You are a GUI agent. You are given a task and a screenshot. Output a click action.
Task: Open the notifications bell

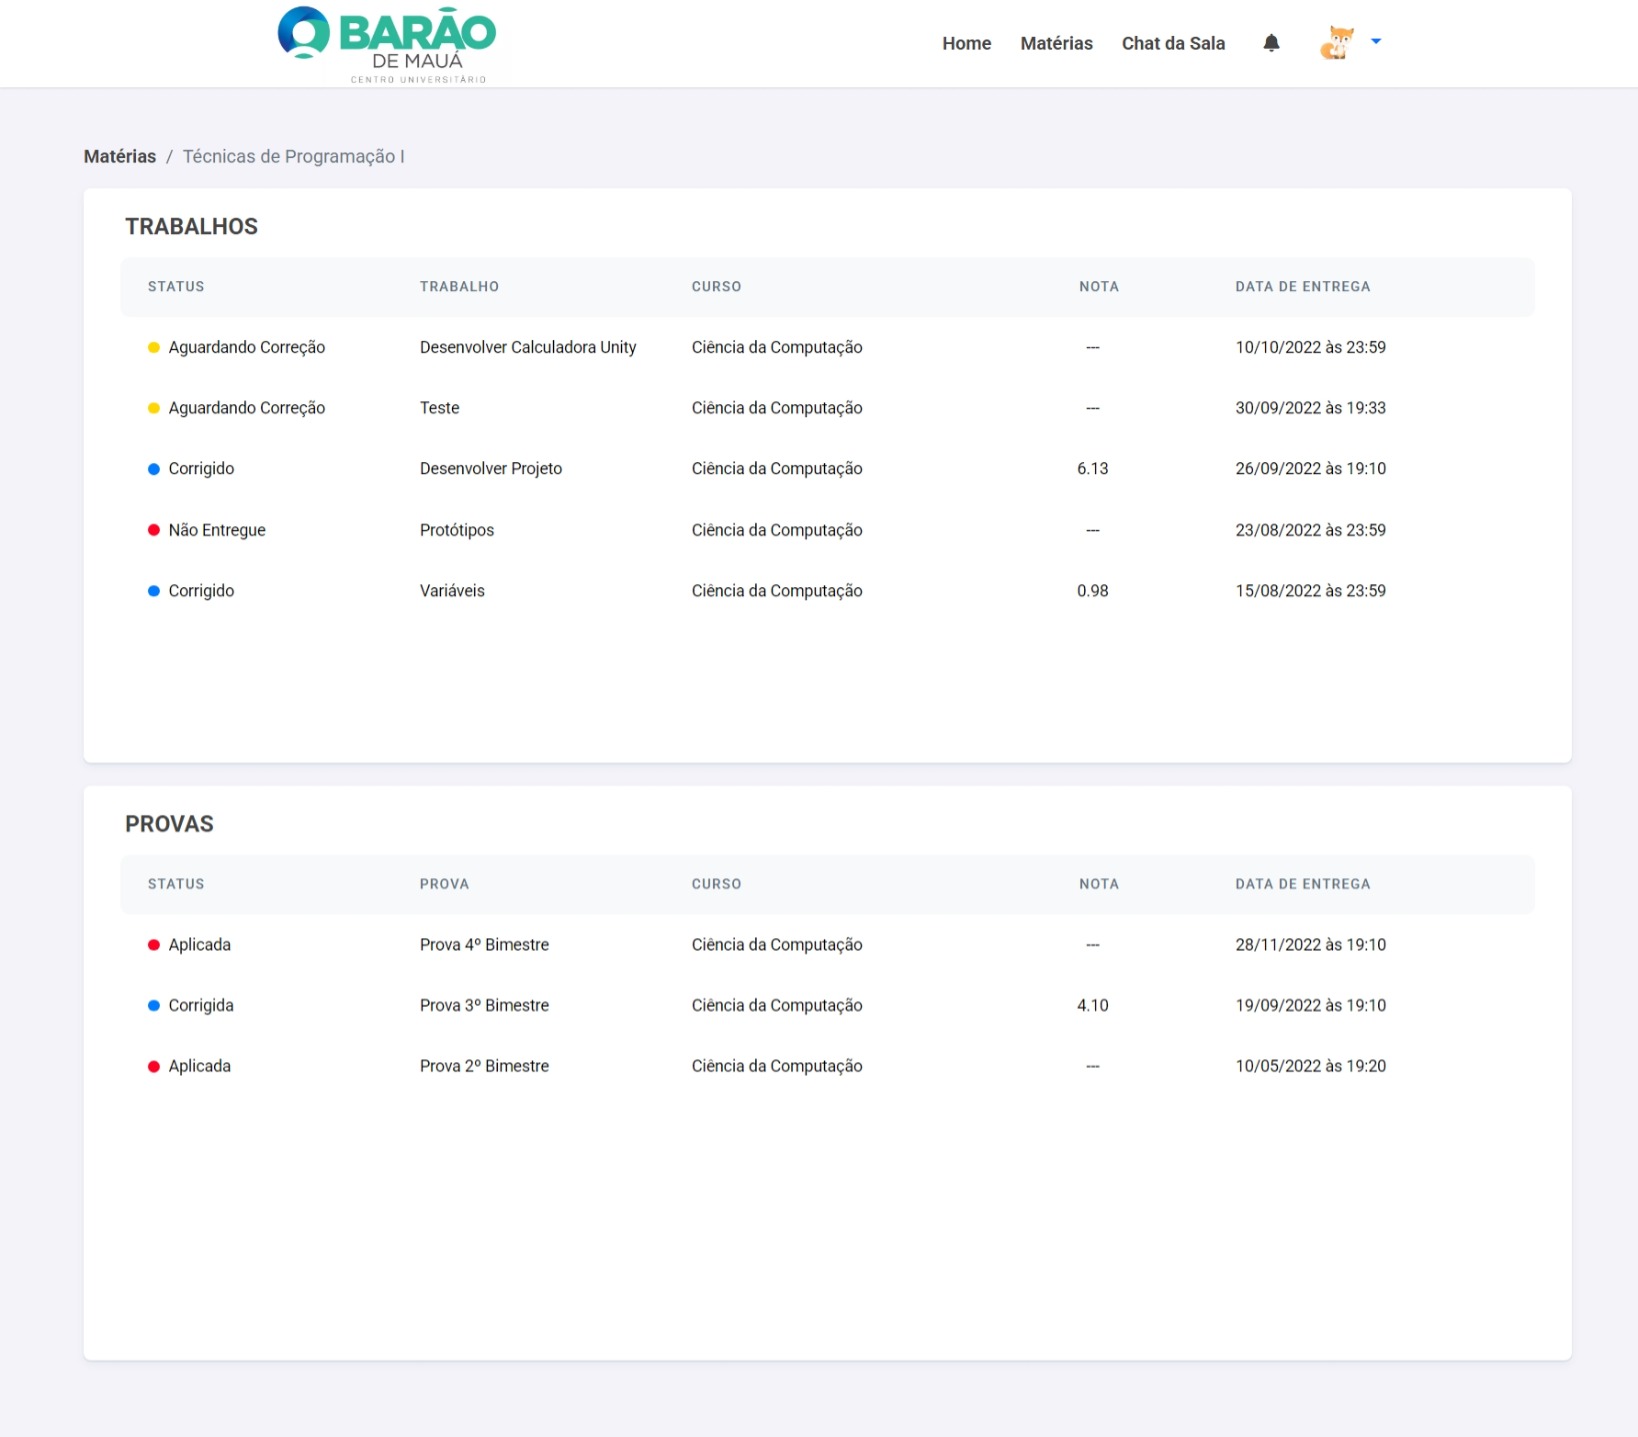(x=1271, y=43)
